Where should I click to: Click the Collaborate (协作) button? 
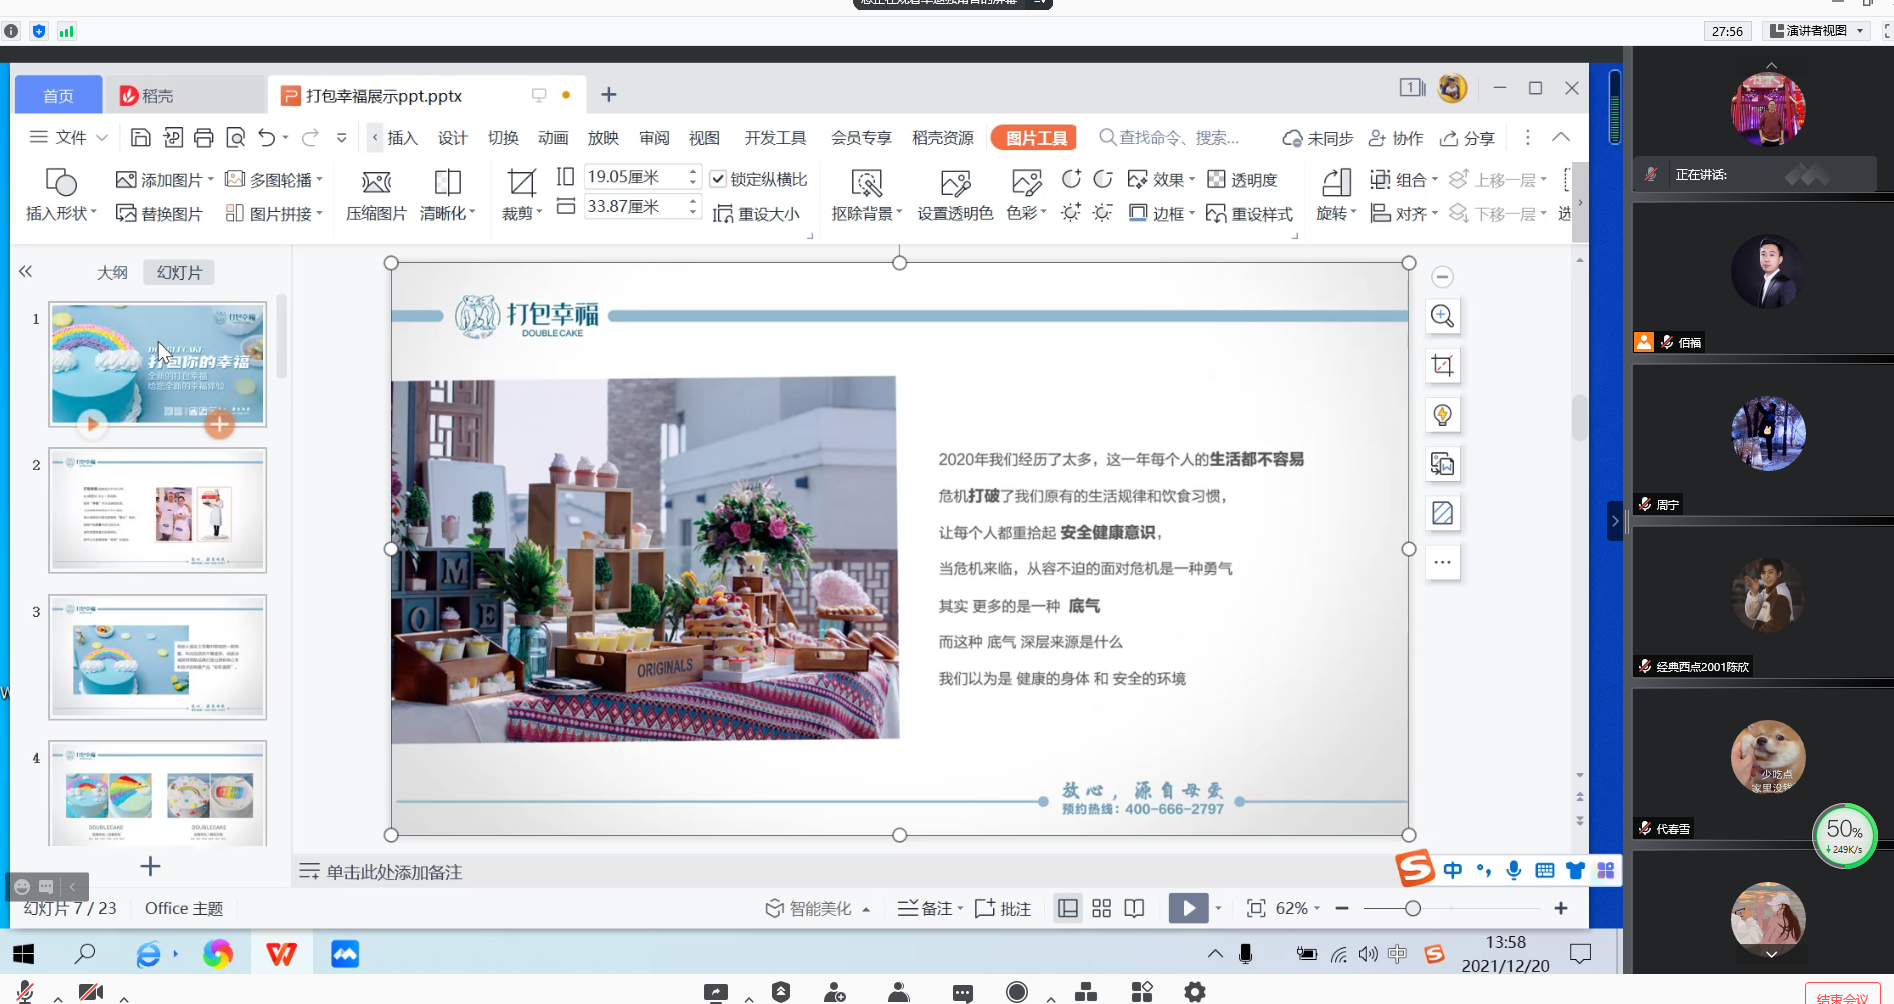(1396, 138)
